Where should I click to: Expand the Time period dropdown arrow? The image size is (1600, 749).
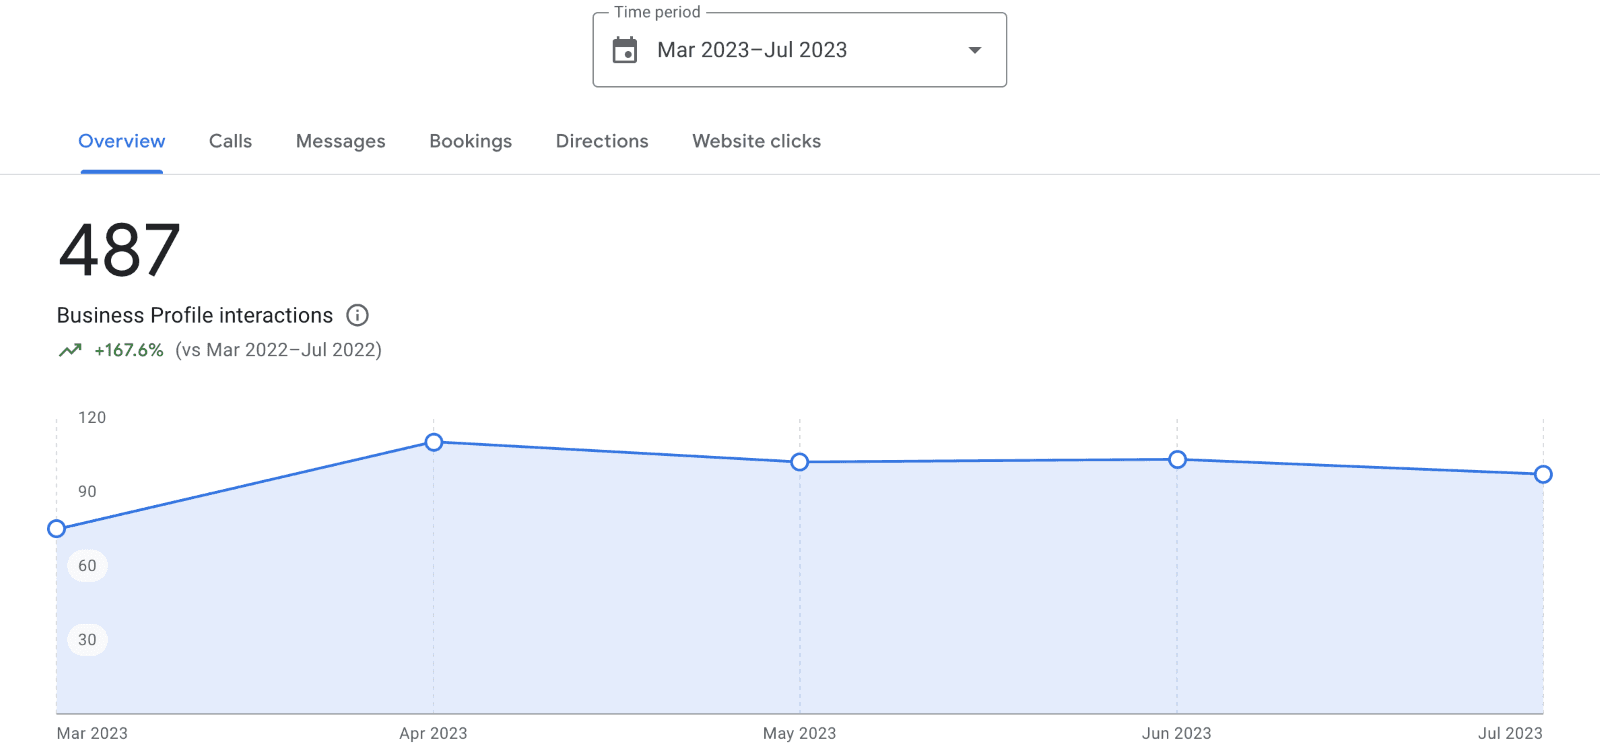pos(974,50)
